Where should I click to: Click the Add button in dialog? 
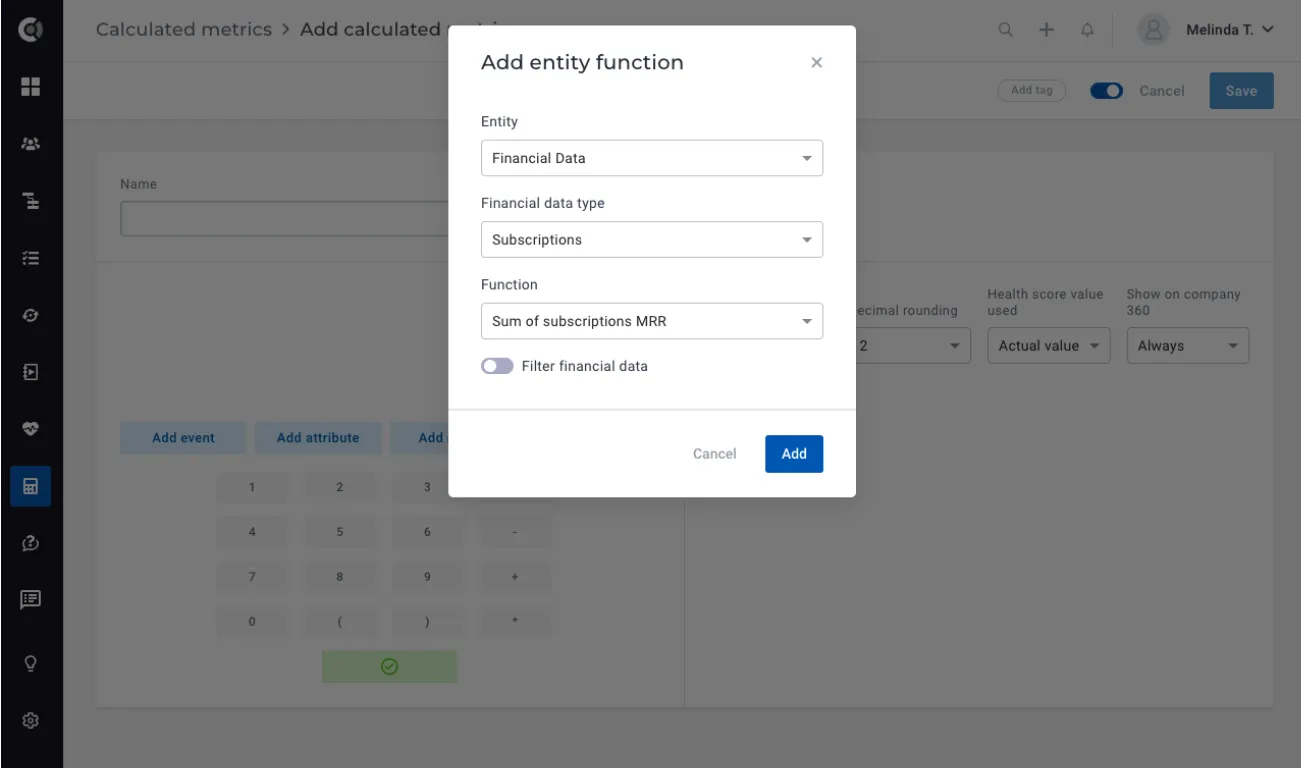pyautogui.click(x=794, y=454)
